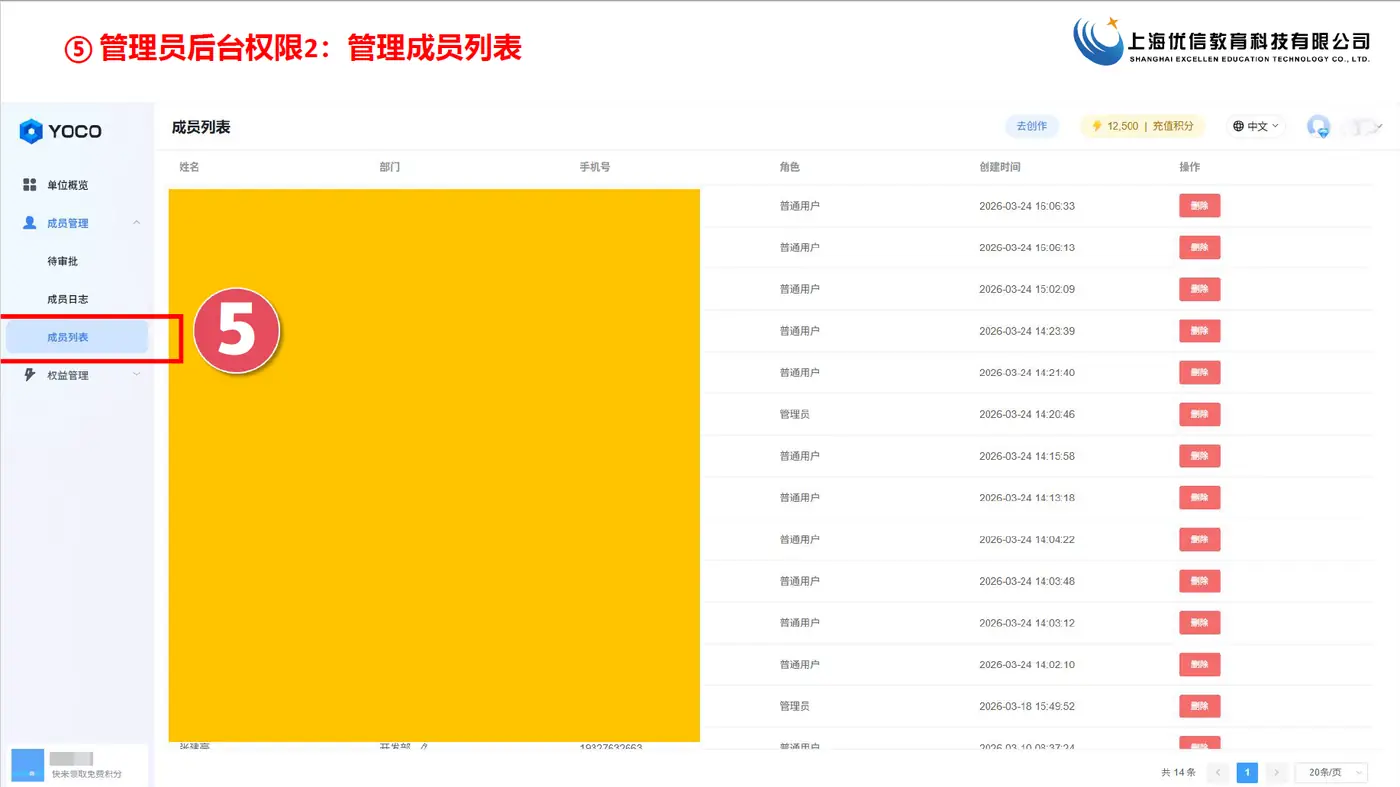Screen dimensions: 1400x787
Task: Click 普通用户 role in 15:06:33 row
Action: coord(799,206)
